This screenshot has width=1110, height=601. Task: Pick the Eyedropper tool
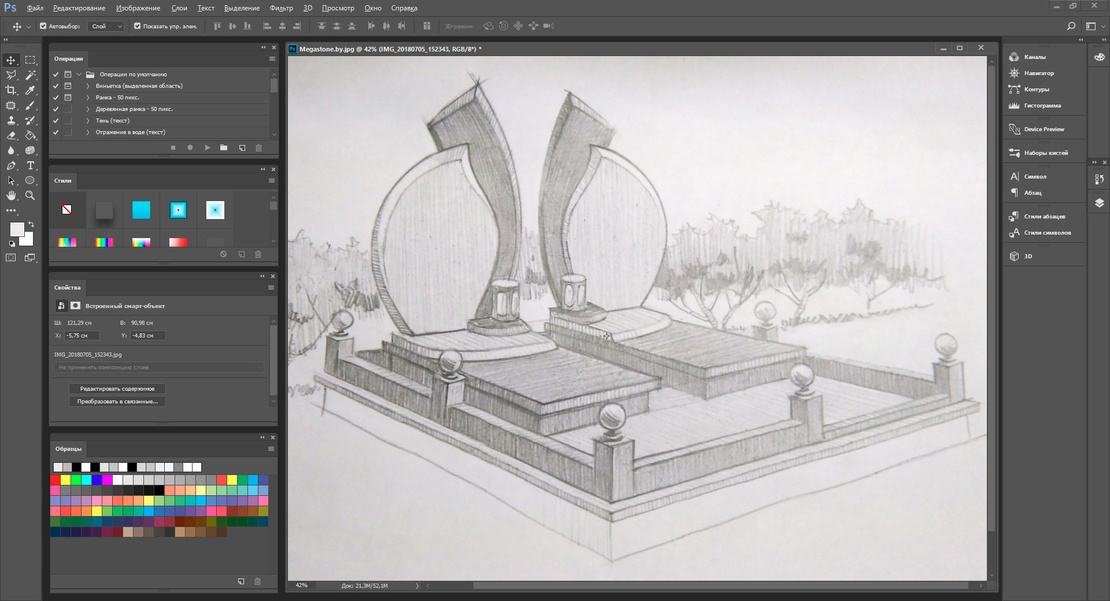click(30, 90)
